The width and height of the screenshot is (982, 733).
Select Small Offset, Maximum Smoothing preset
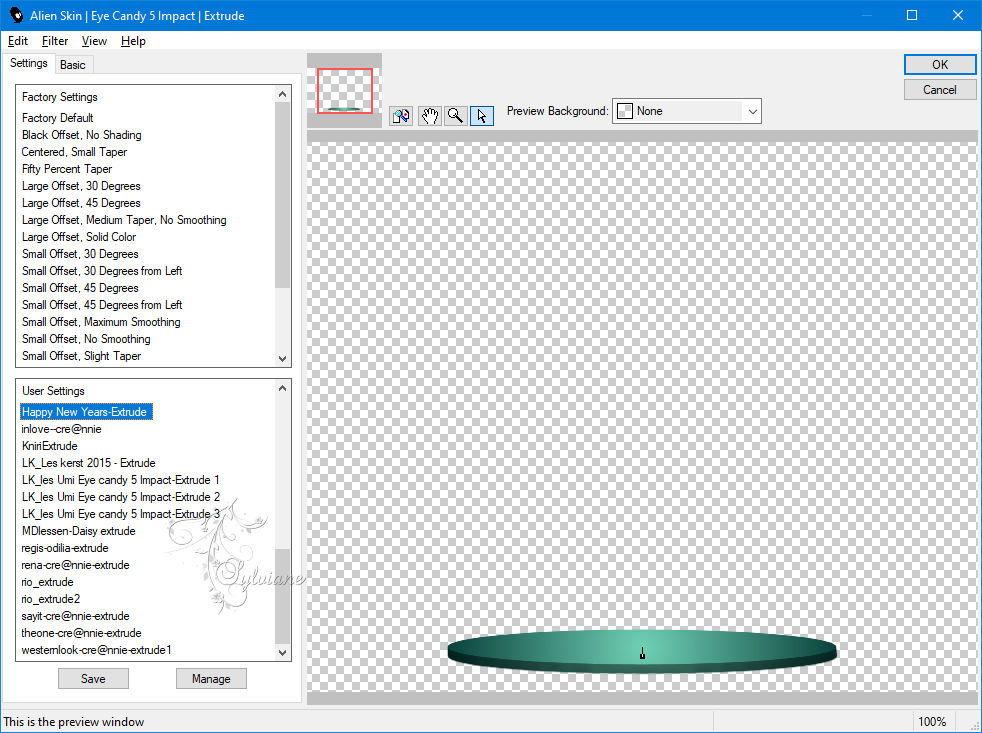(101, 321)
